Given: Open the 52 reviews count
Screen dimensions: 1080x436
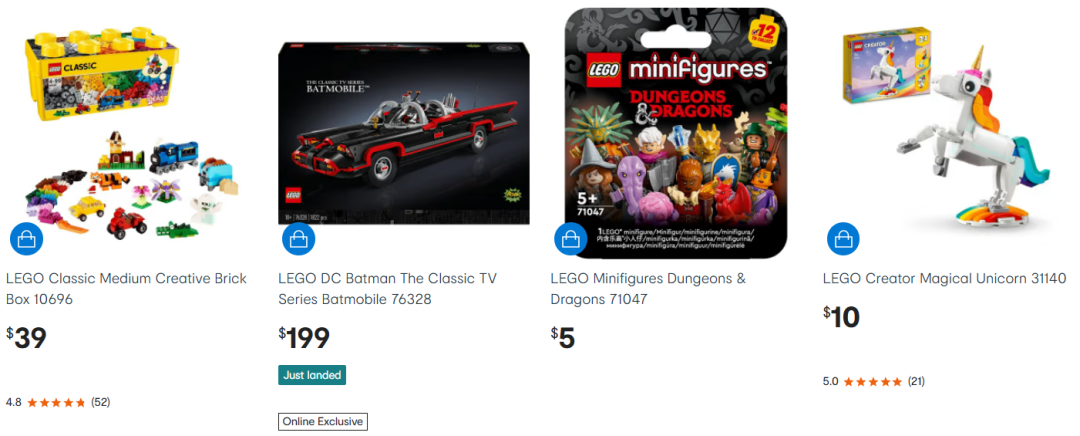Looking at the screenshot, I should pyautogui.click(x=101, y=402).
